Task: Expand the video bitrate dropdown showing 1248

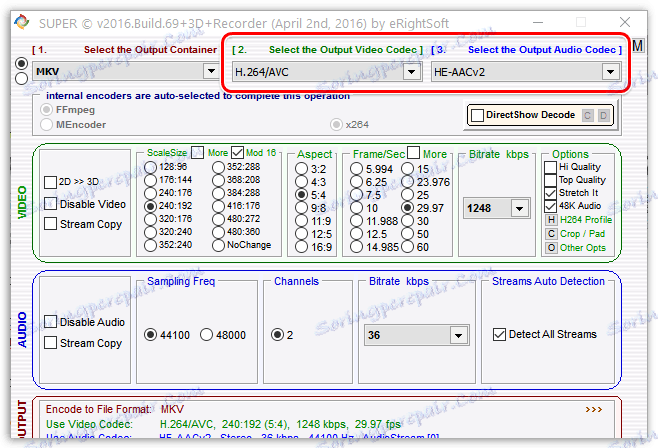Action: pos(520,208)
